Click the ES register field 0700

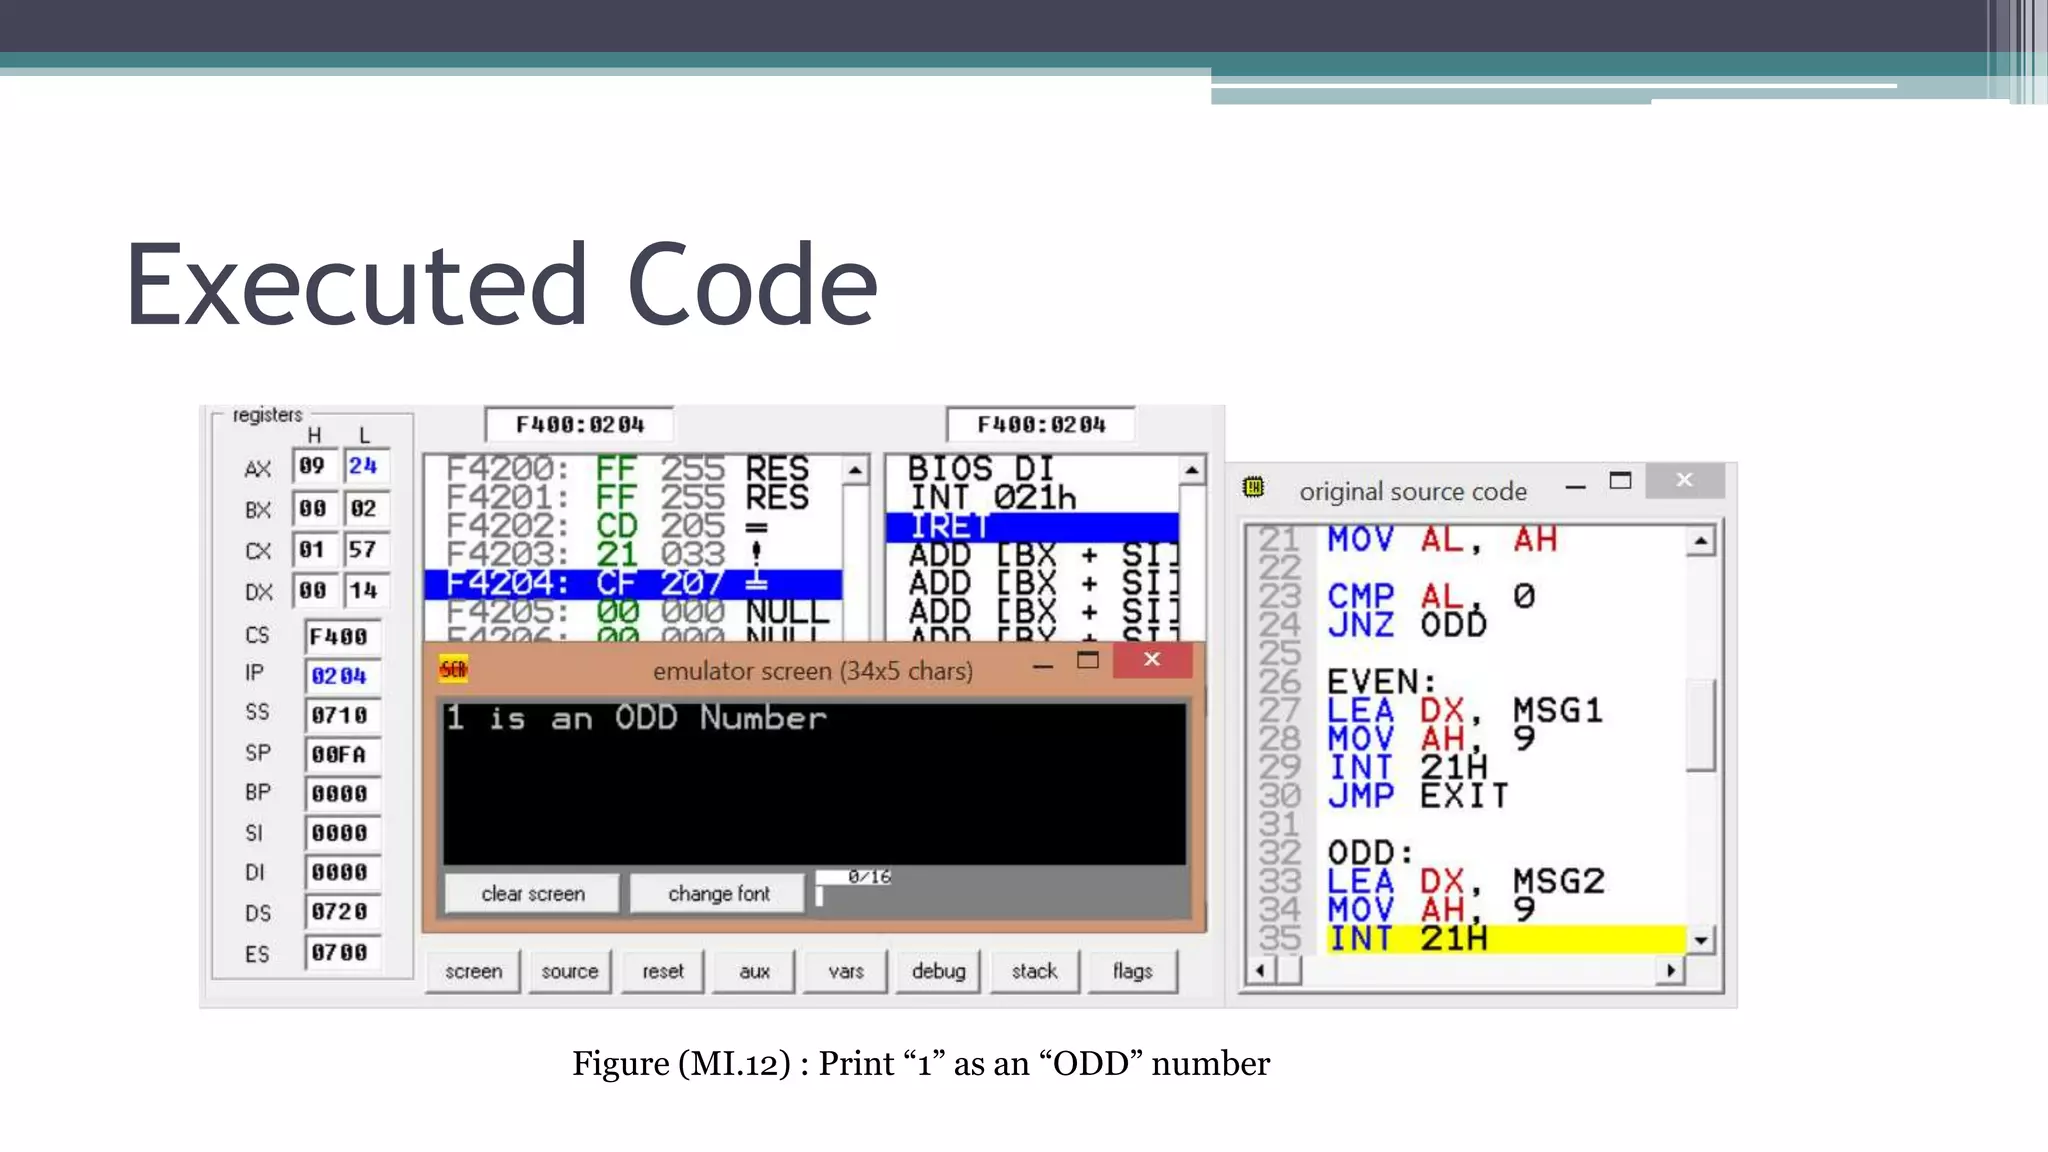[x=342, y=952]
